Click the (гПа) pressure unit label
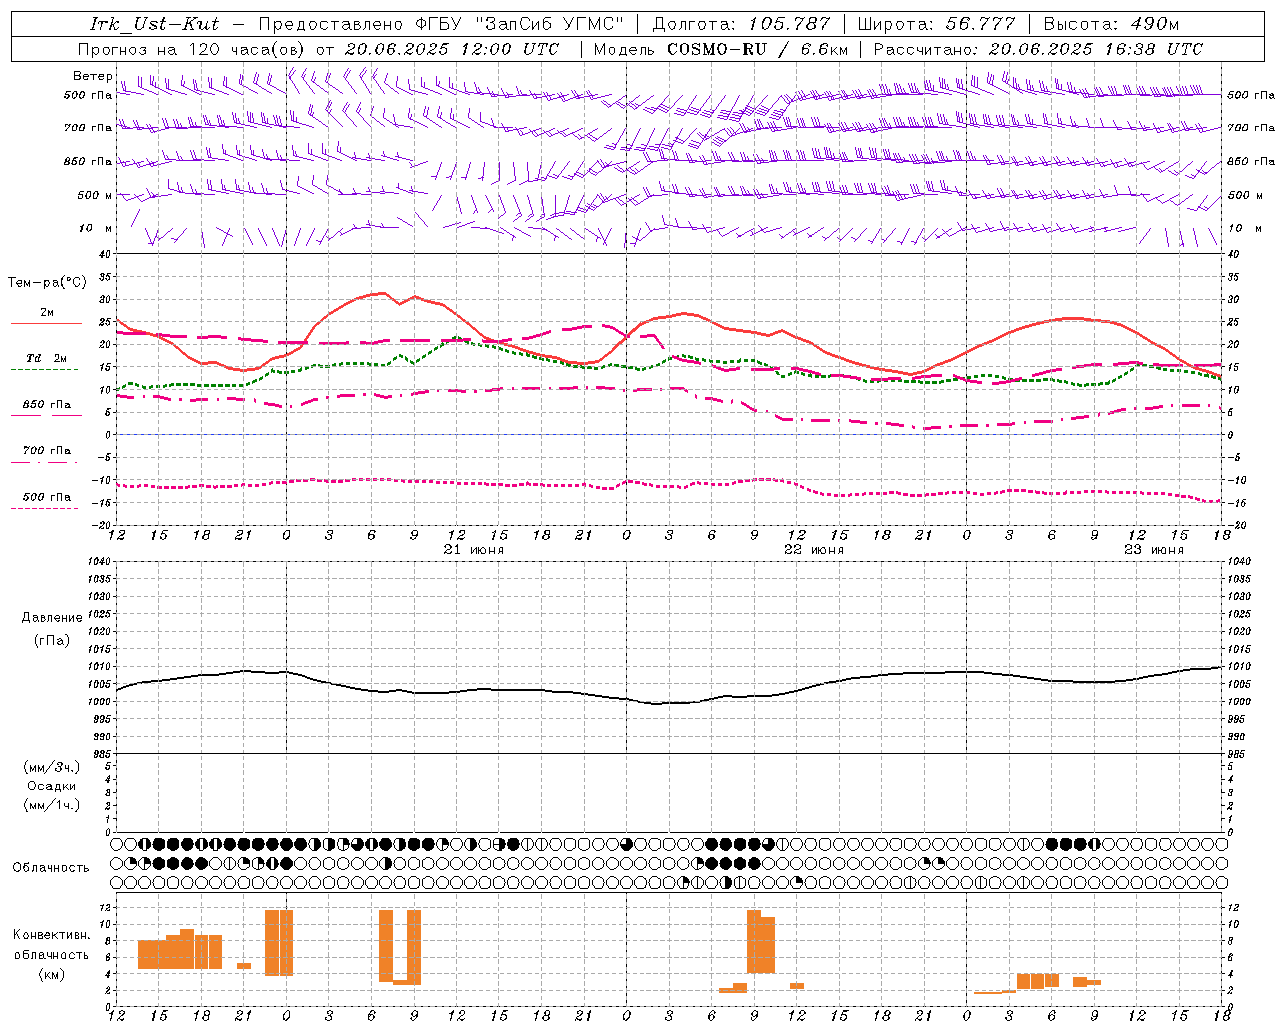The height and width of the screenshot is (1024, 1280). coord(52,641)
